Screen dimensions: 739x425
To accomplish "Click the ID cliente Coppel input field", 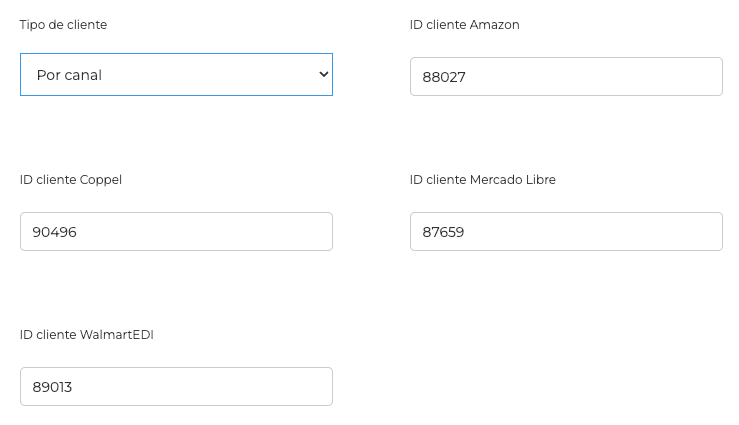I will coord(176,231).
